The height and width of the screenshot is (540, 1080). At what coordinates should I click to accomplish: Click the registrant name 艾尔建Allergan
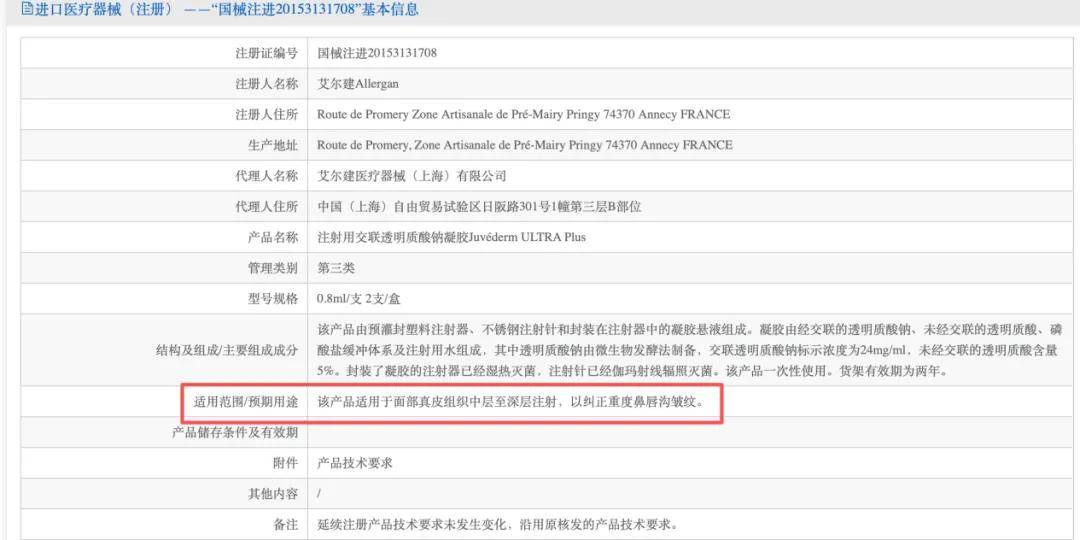click(357, 84)
